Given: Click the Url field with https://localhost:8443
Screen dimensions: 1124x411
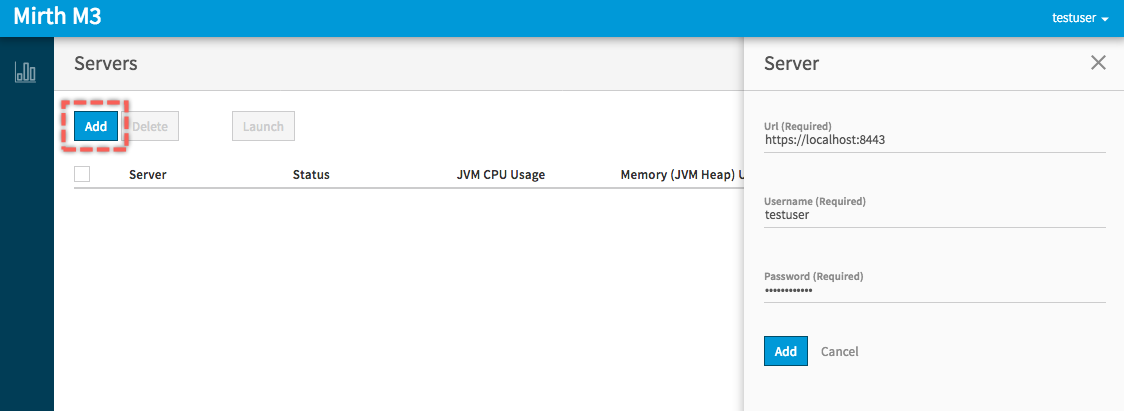Looking at the screenshot, I should (935, 140).
